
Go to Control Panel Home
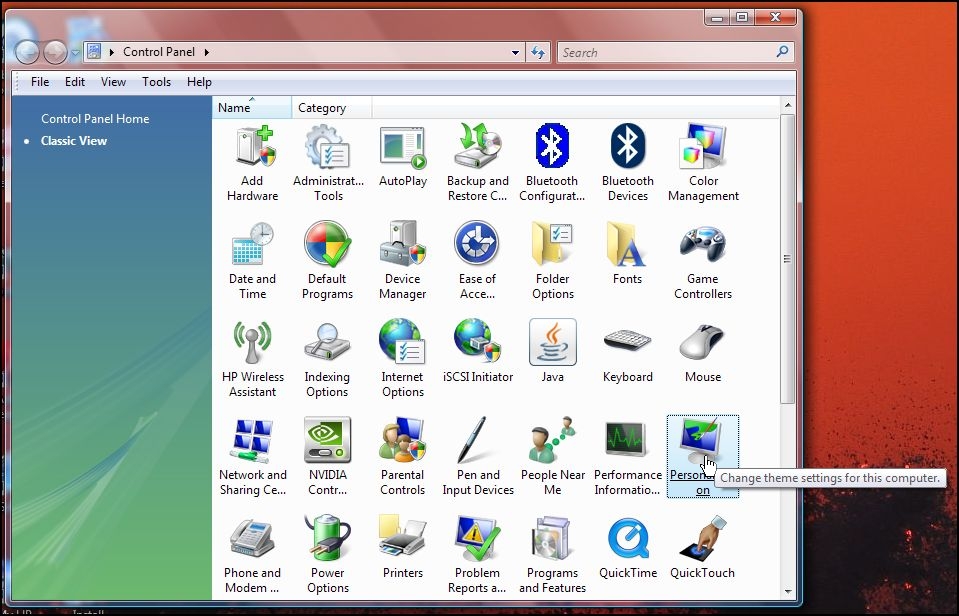[x=95, y=119]
